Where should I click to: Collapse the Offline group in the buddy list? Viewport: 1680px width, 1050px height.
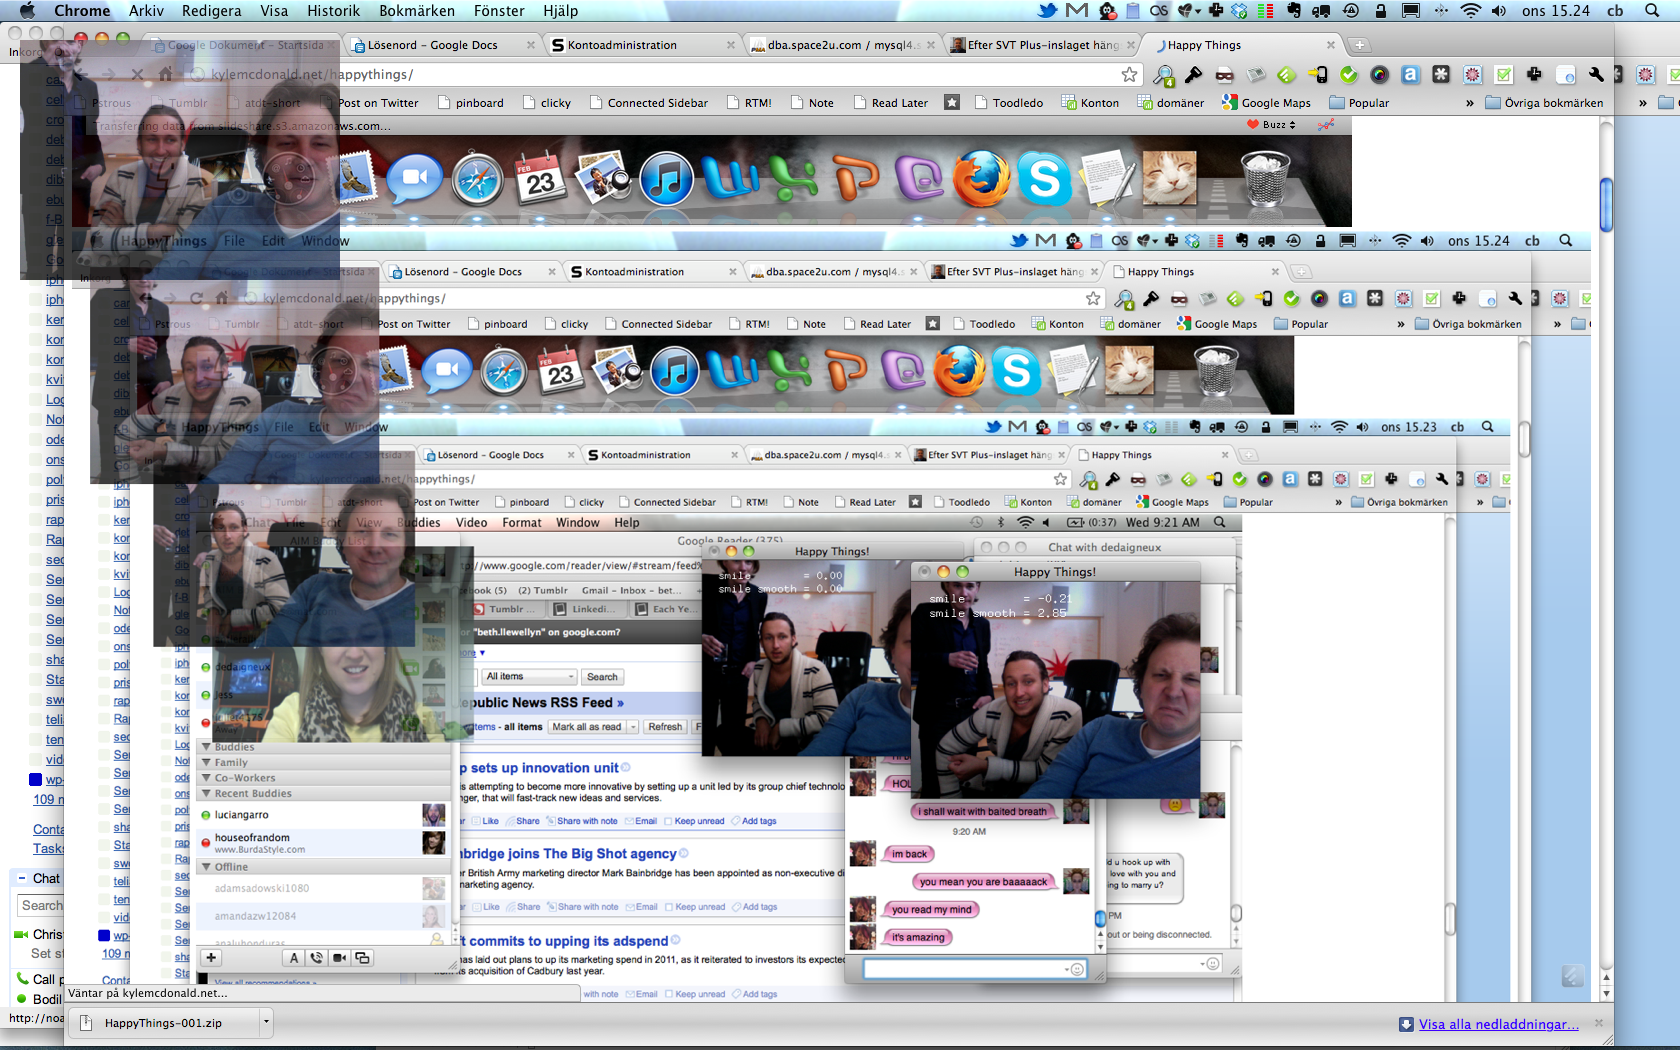206,867
